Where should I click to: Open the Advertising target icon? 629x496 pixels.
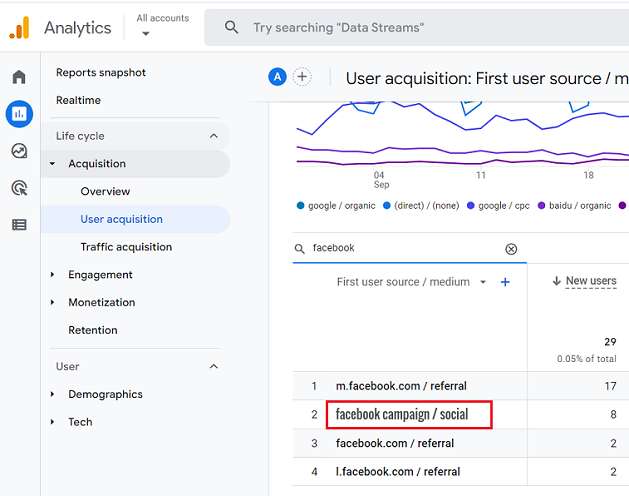(19, 188)
